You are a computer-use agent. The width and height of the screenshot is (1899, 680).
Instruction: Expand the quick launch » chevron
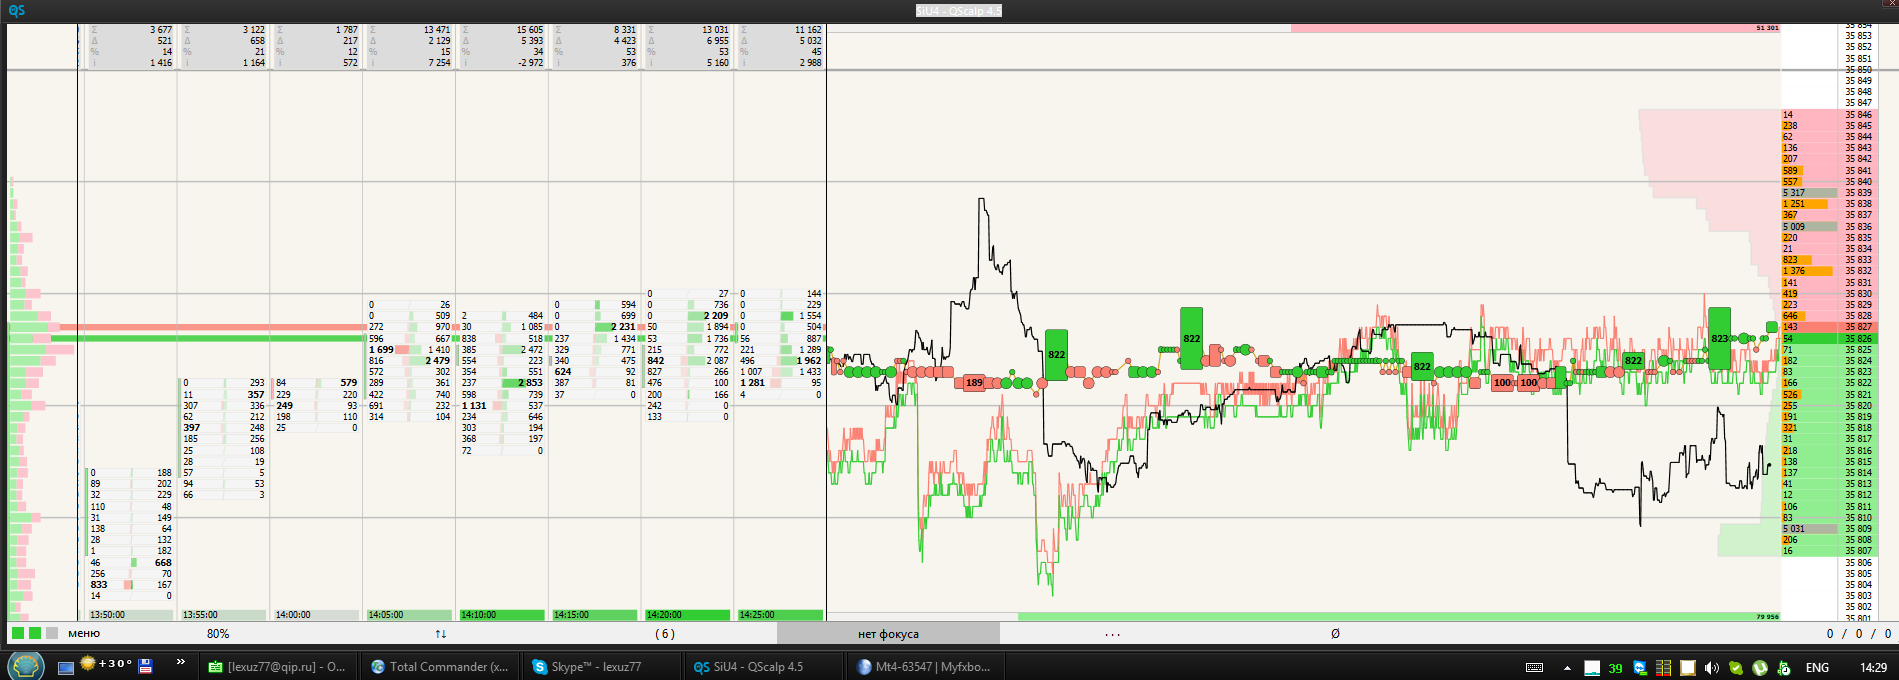tap(181, 661)
